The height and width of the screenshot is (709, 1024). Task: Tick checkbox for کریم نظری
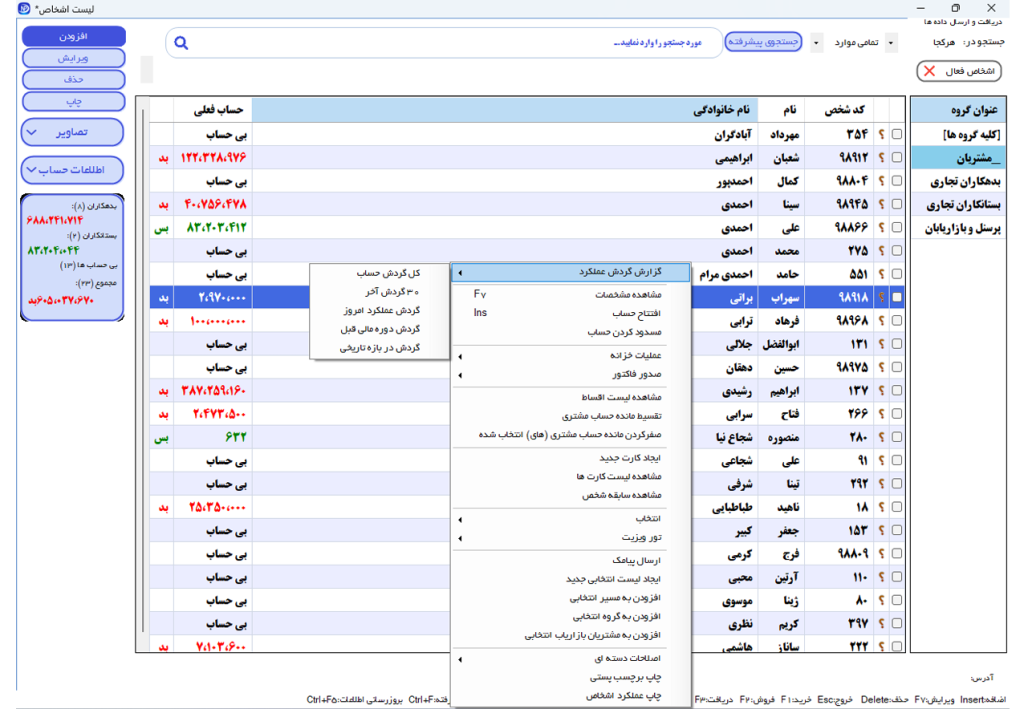click(897, 623)
